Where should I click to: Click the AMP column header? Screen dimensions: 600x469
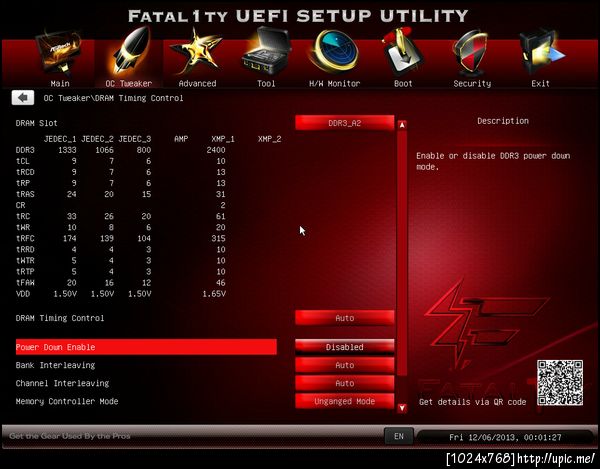coord(181,139)
